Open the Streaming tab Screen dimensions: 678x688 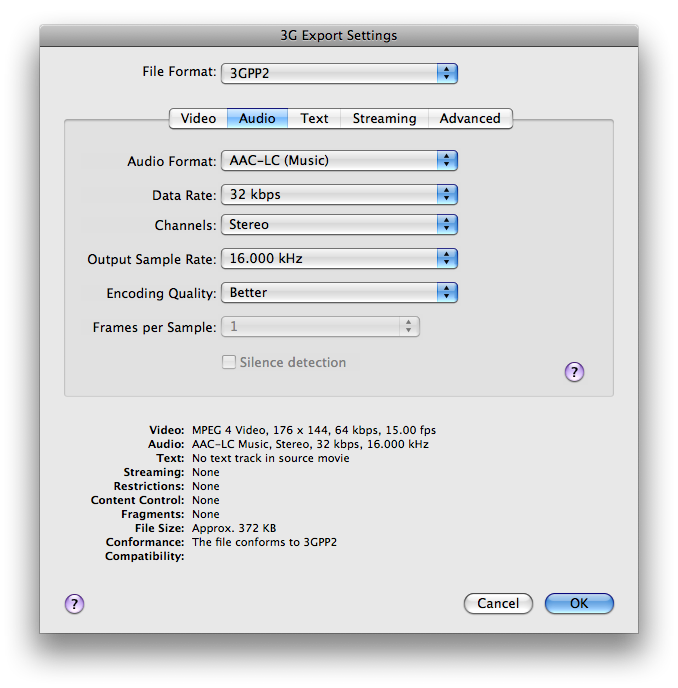pyautogui.click(x=384, y=118)
